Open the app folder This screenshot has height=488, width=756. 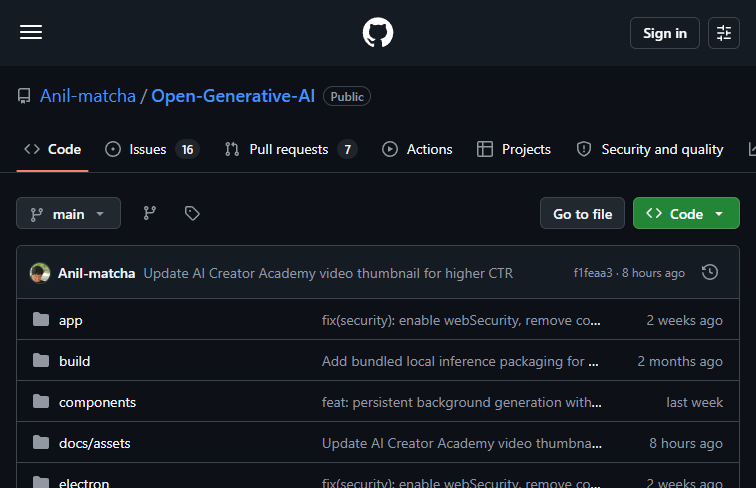pyautogui.click(x=70, y=321)
